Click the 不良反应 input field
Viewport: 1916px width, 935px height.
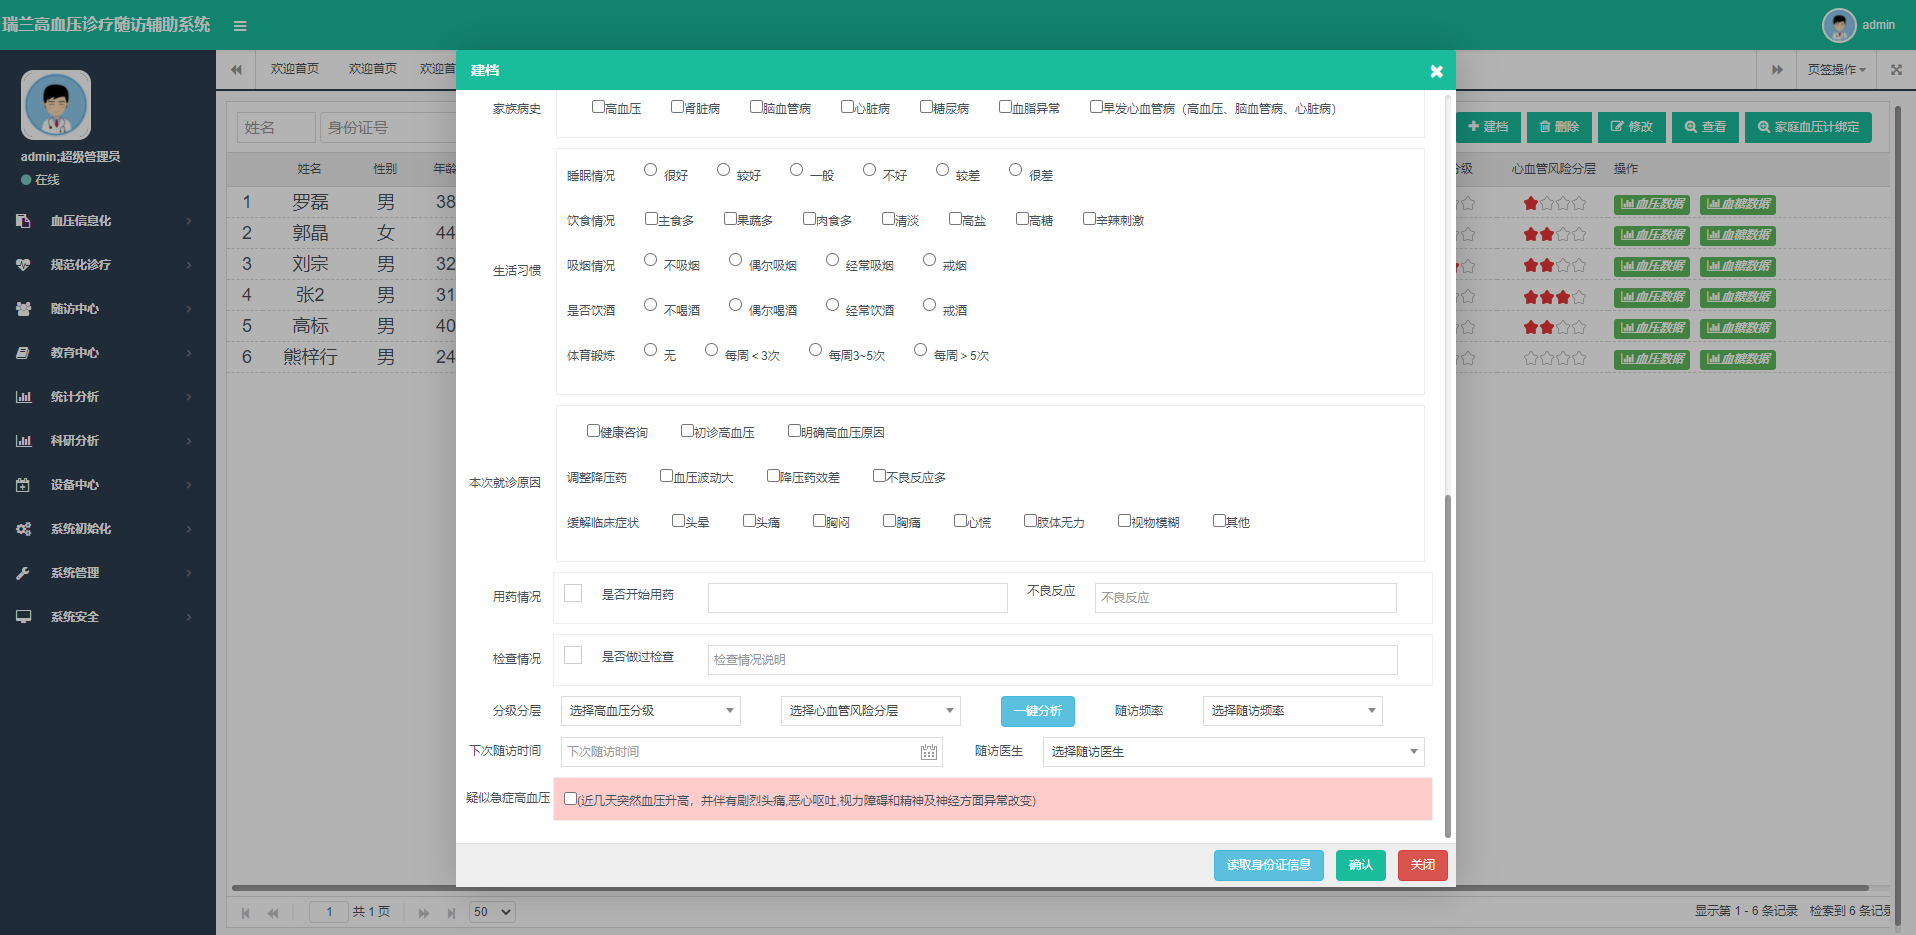point(1245,598)
